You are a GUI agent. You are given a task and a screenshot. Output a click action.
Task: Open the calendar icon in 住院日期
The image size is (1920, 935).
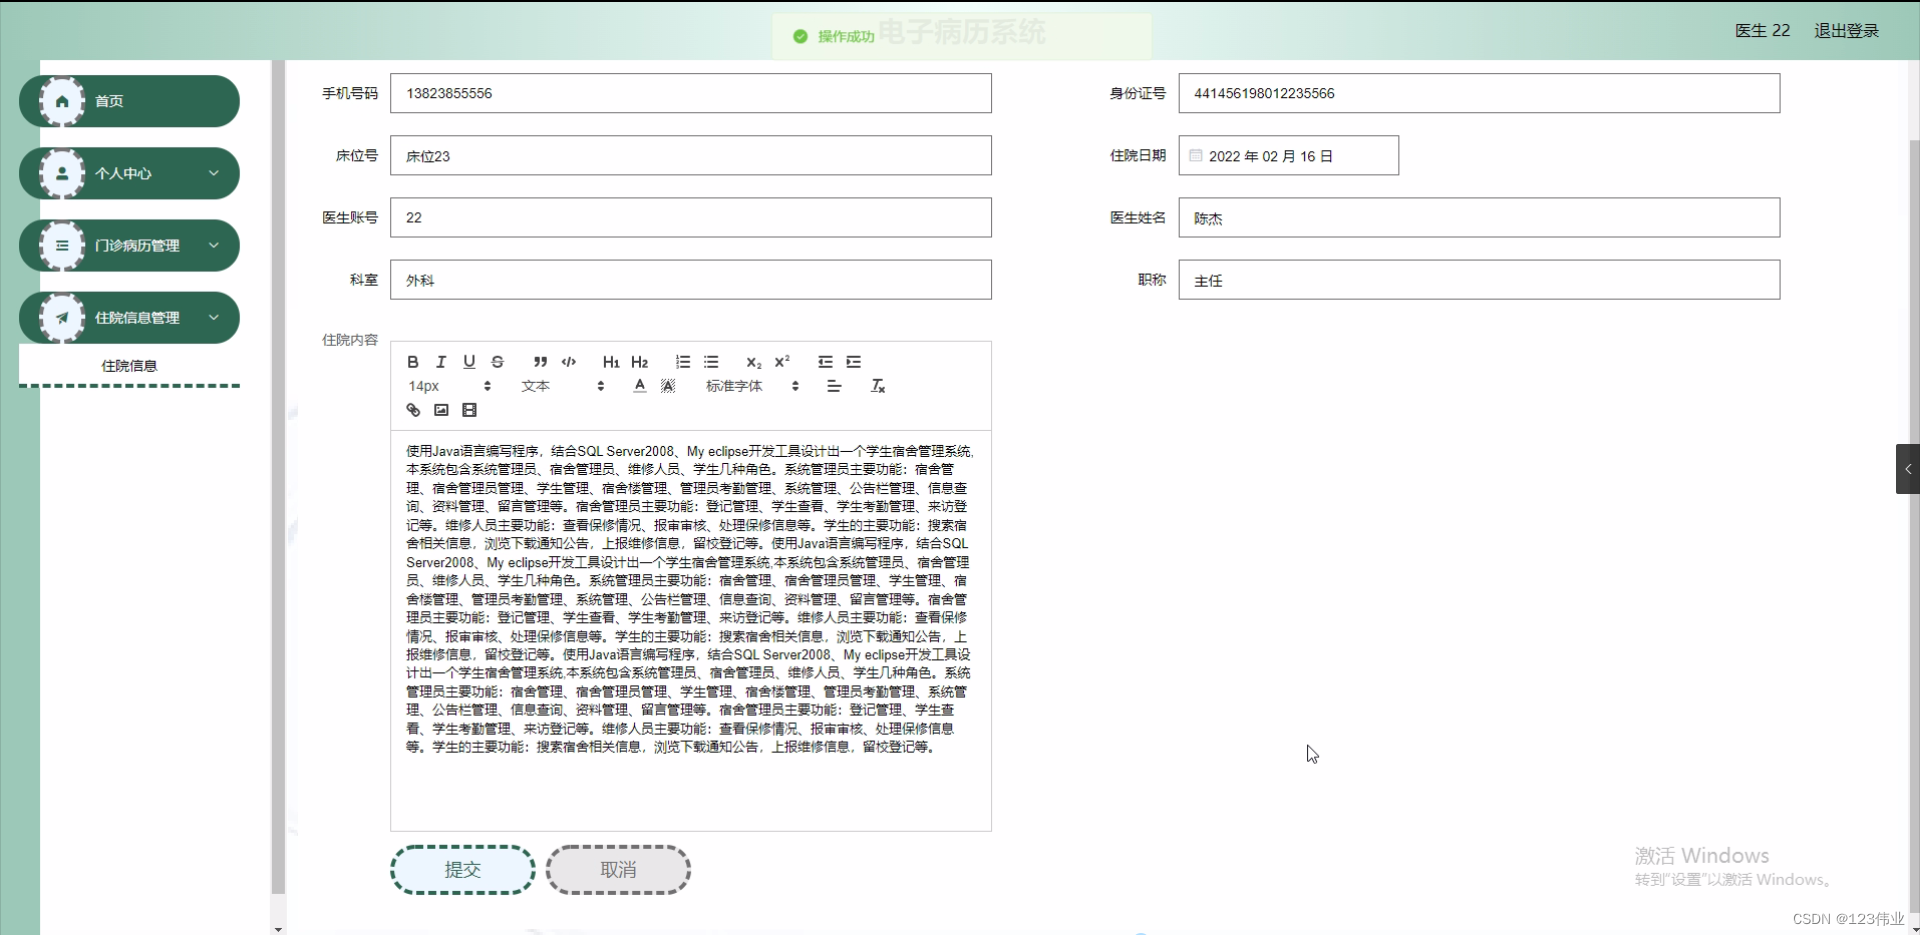click(x=1196, y=156)
